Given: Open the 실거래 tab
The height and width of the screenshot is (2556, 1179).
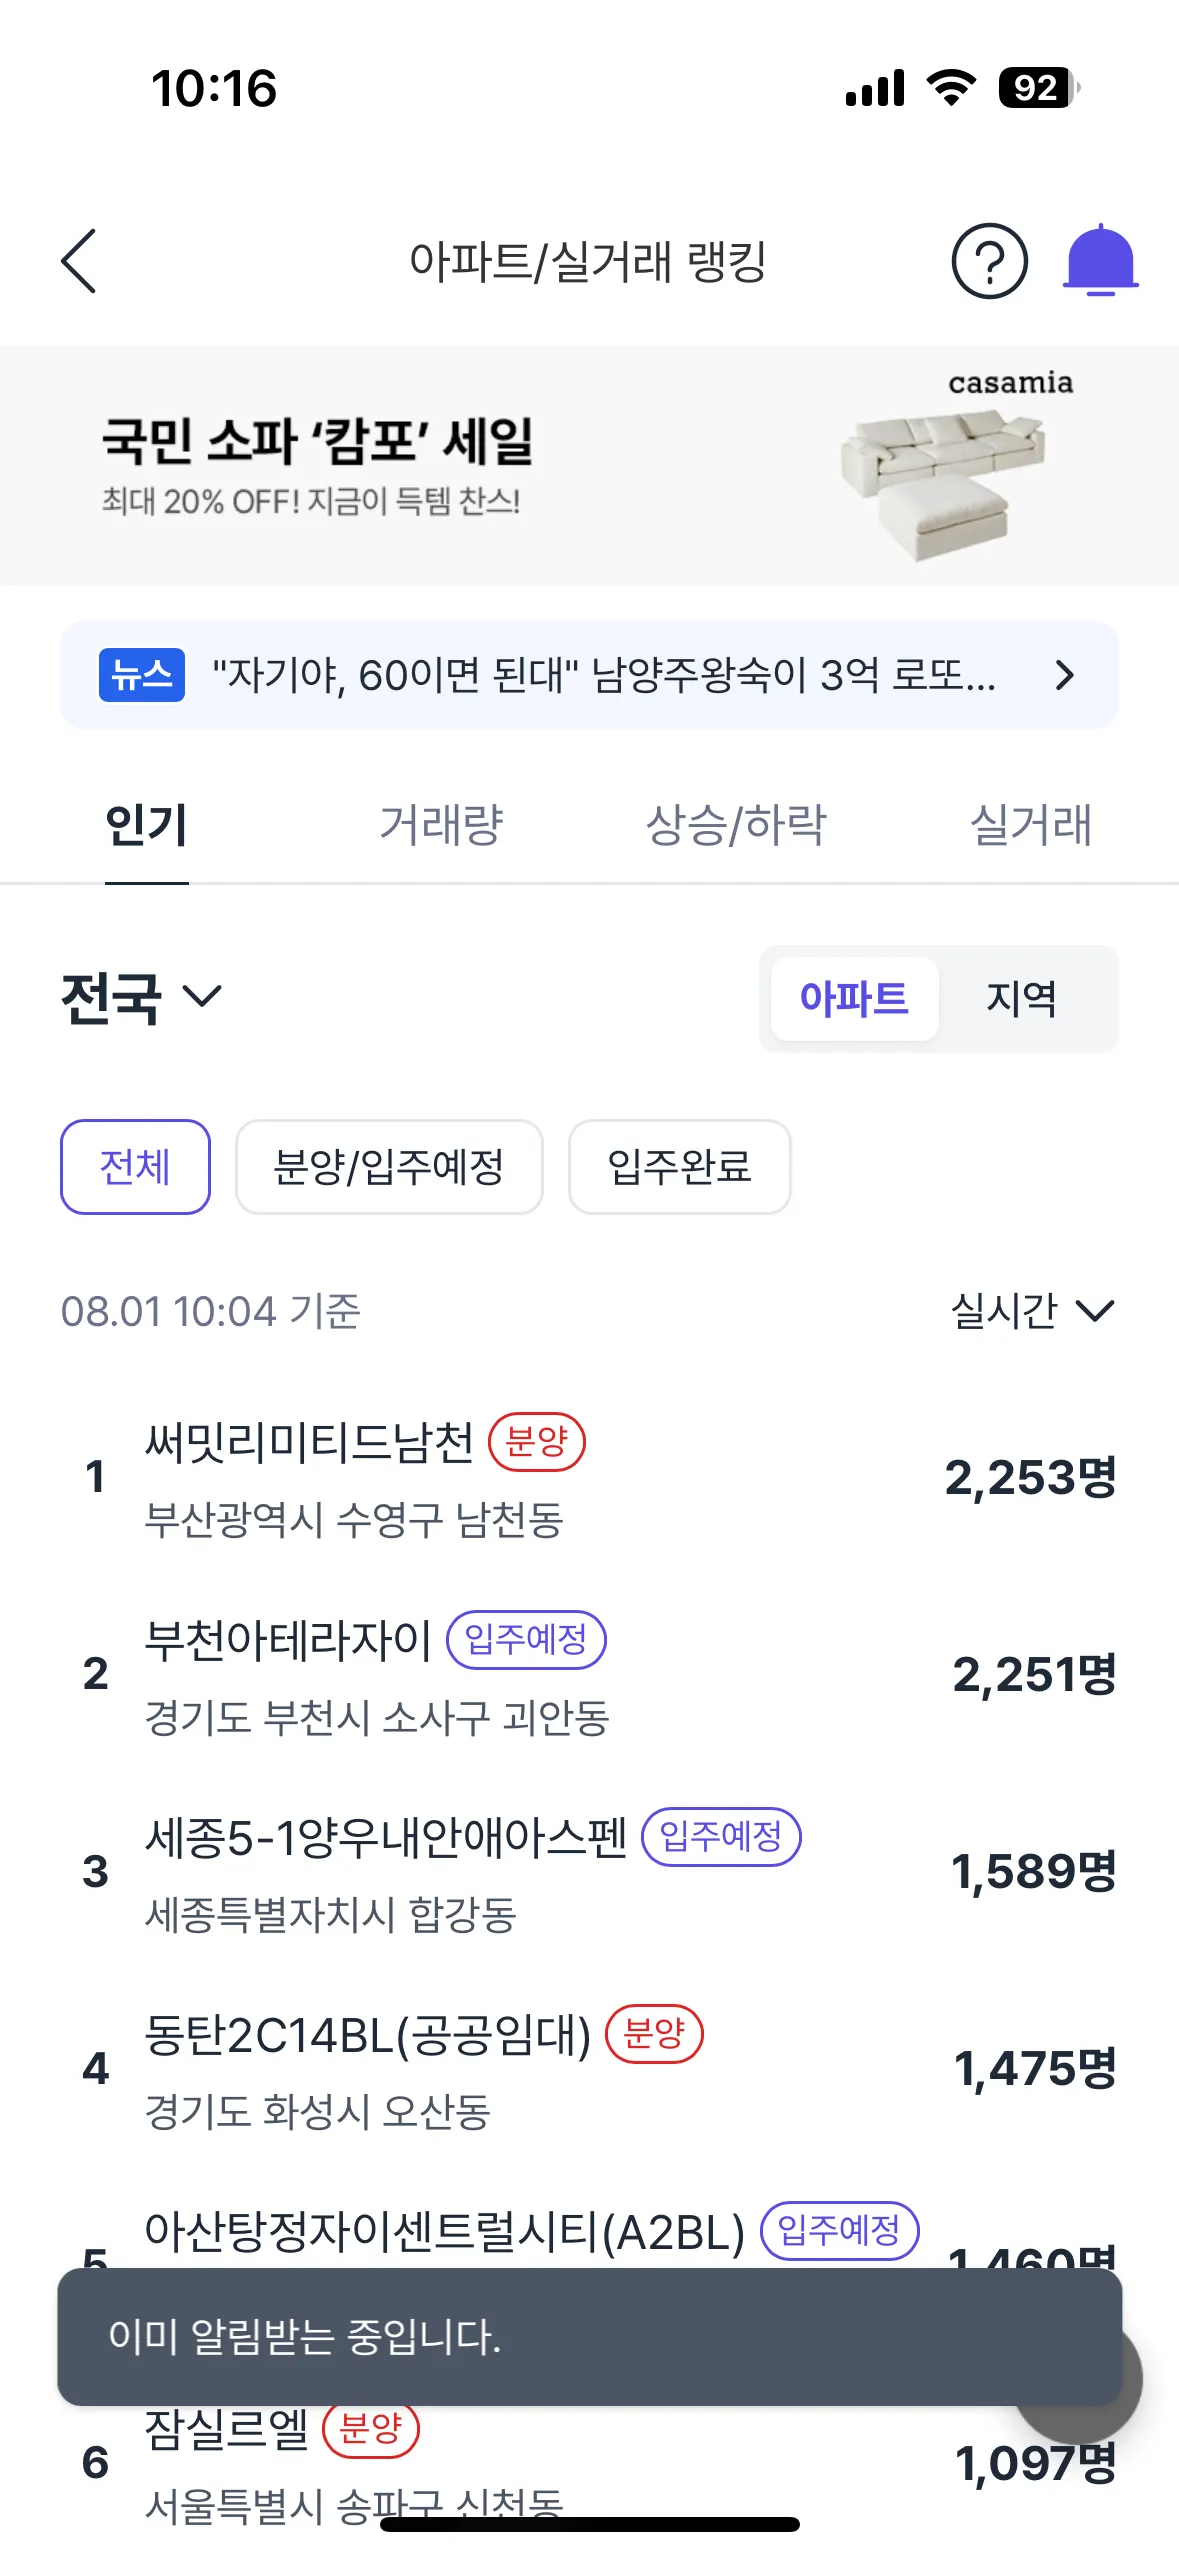Looking at the screenshot, I should (x=1031, y=825).
